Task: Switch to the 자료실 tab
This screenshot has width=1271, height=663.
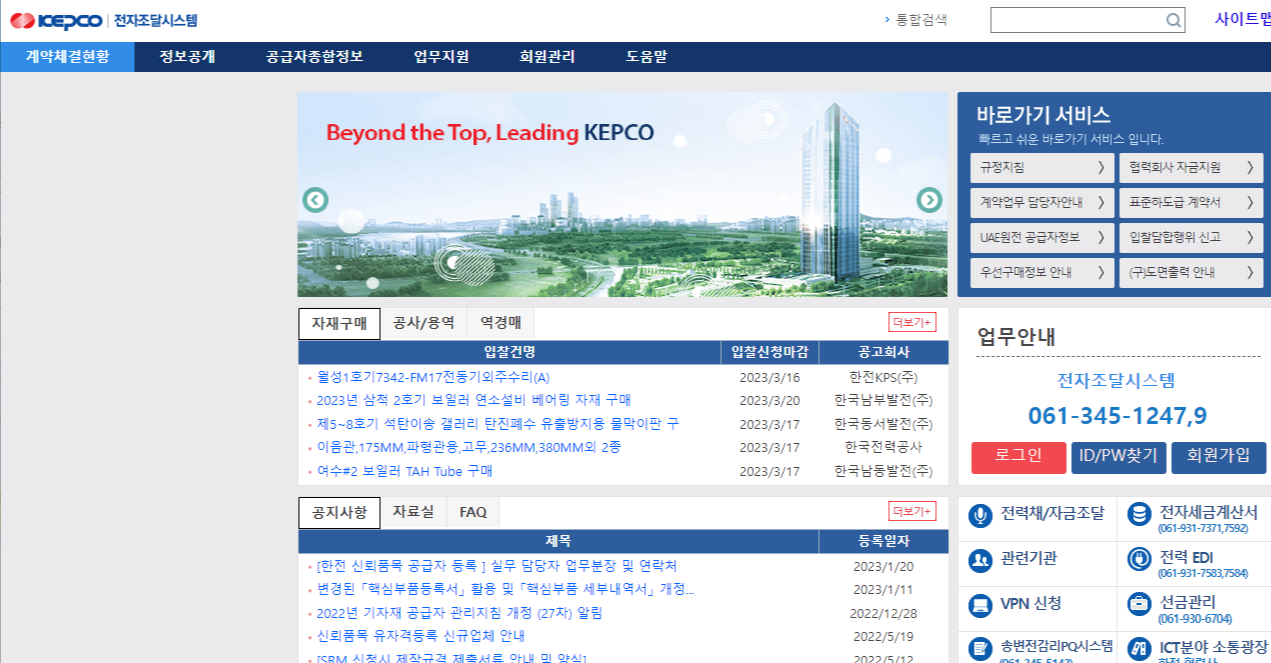Action: point(413,513)
